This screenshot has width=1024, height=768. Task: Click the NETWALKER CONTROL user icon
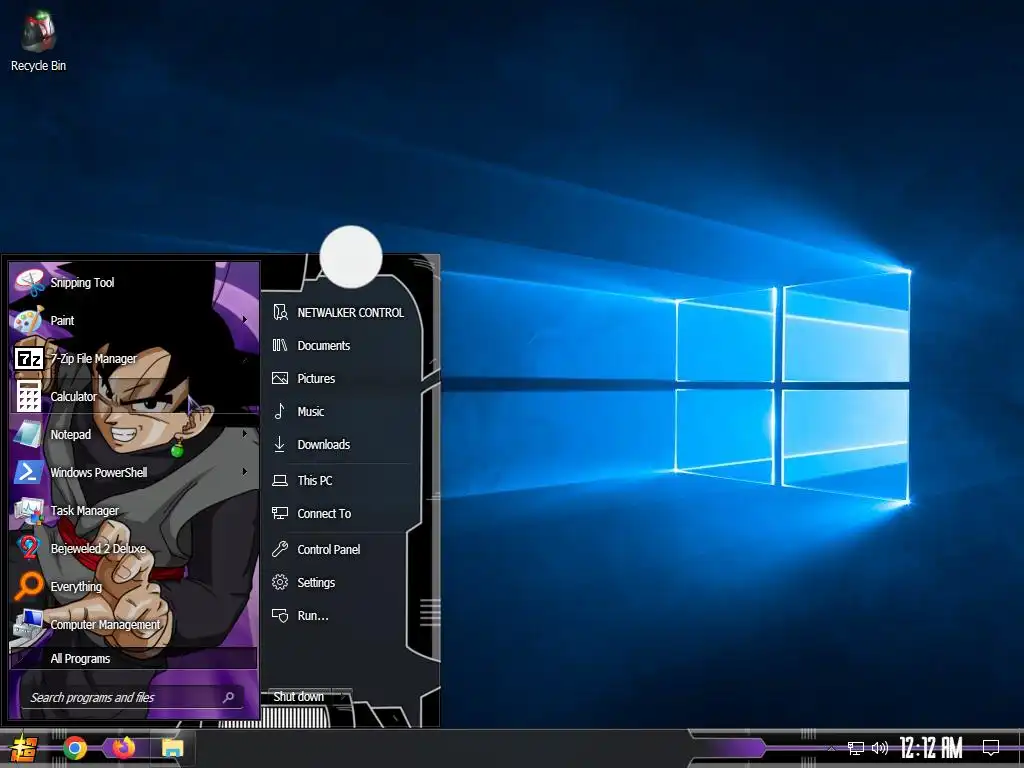pos(280,312)
